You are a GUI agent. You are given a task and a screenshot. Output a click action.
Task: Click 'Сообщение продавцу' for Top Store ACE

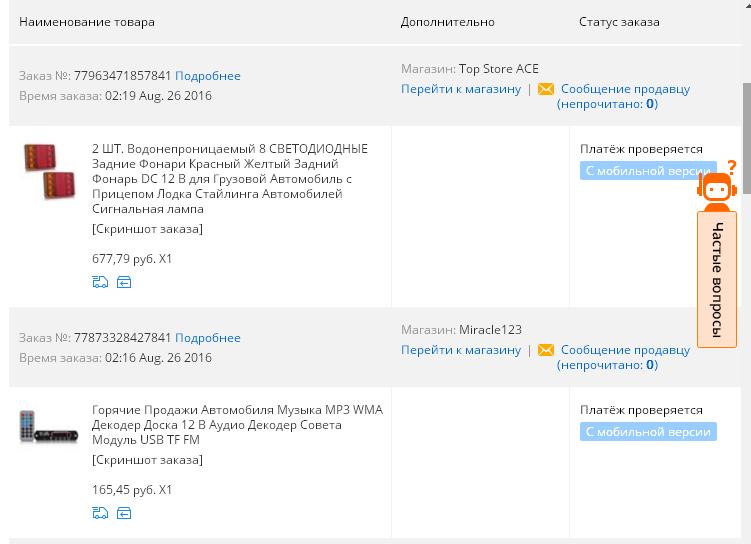click(625, 89)
